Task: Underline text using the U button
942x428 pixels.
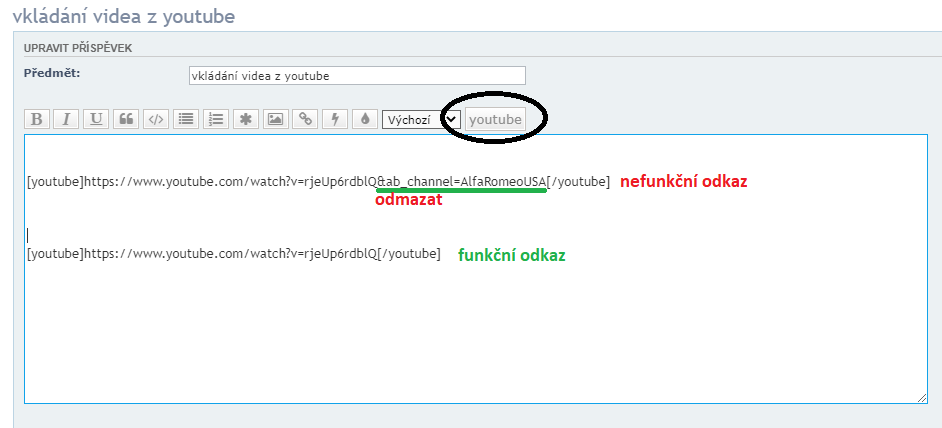Action: click(x=96, y=119)
